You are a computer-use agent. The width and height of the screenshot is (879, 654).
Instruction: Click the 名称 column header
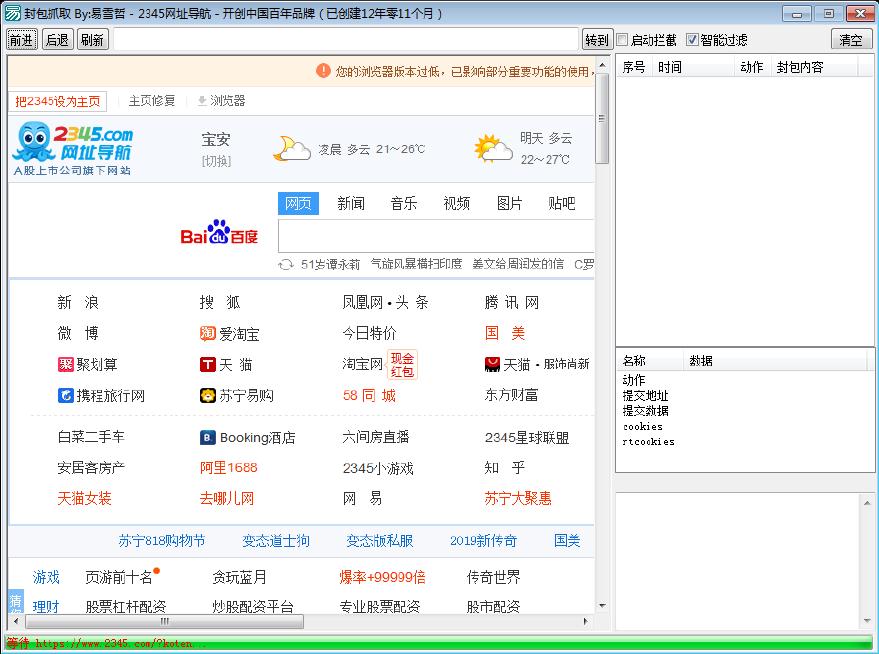(650, 361)
